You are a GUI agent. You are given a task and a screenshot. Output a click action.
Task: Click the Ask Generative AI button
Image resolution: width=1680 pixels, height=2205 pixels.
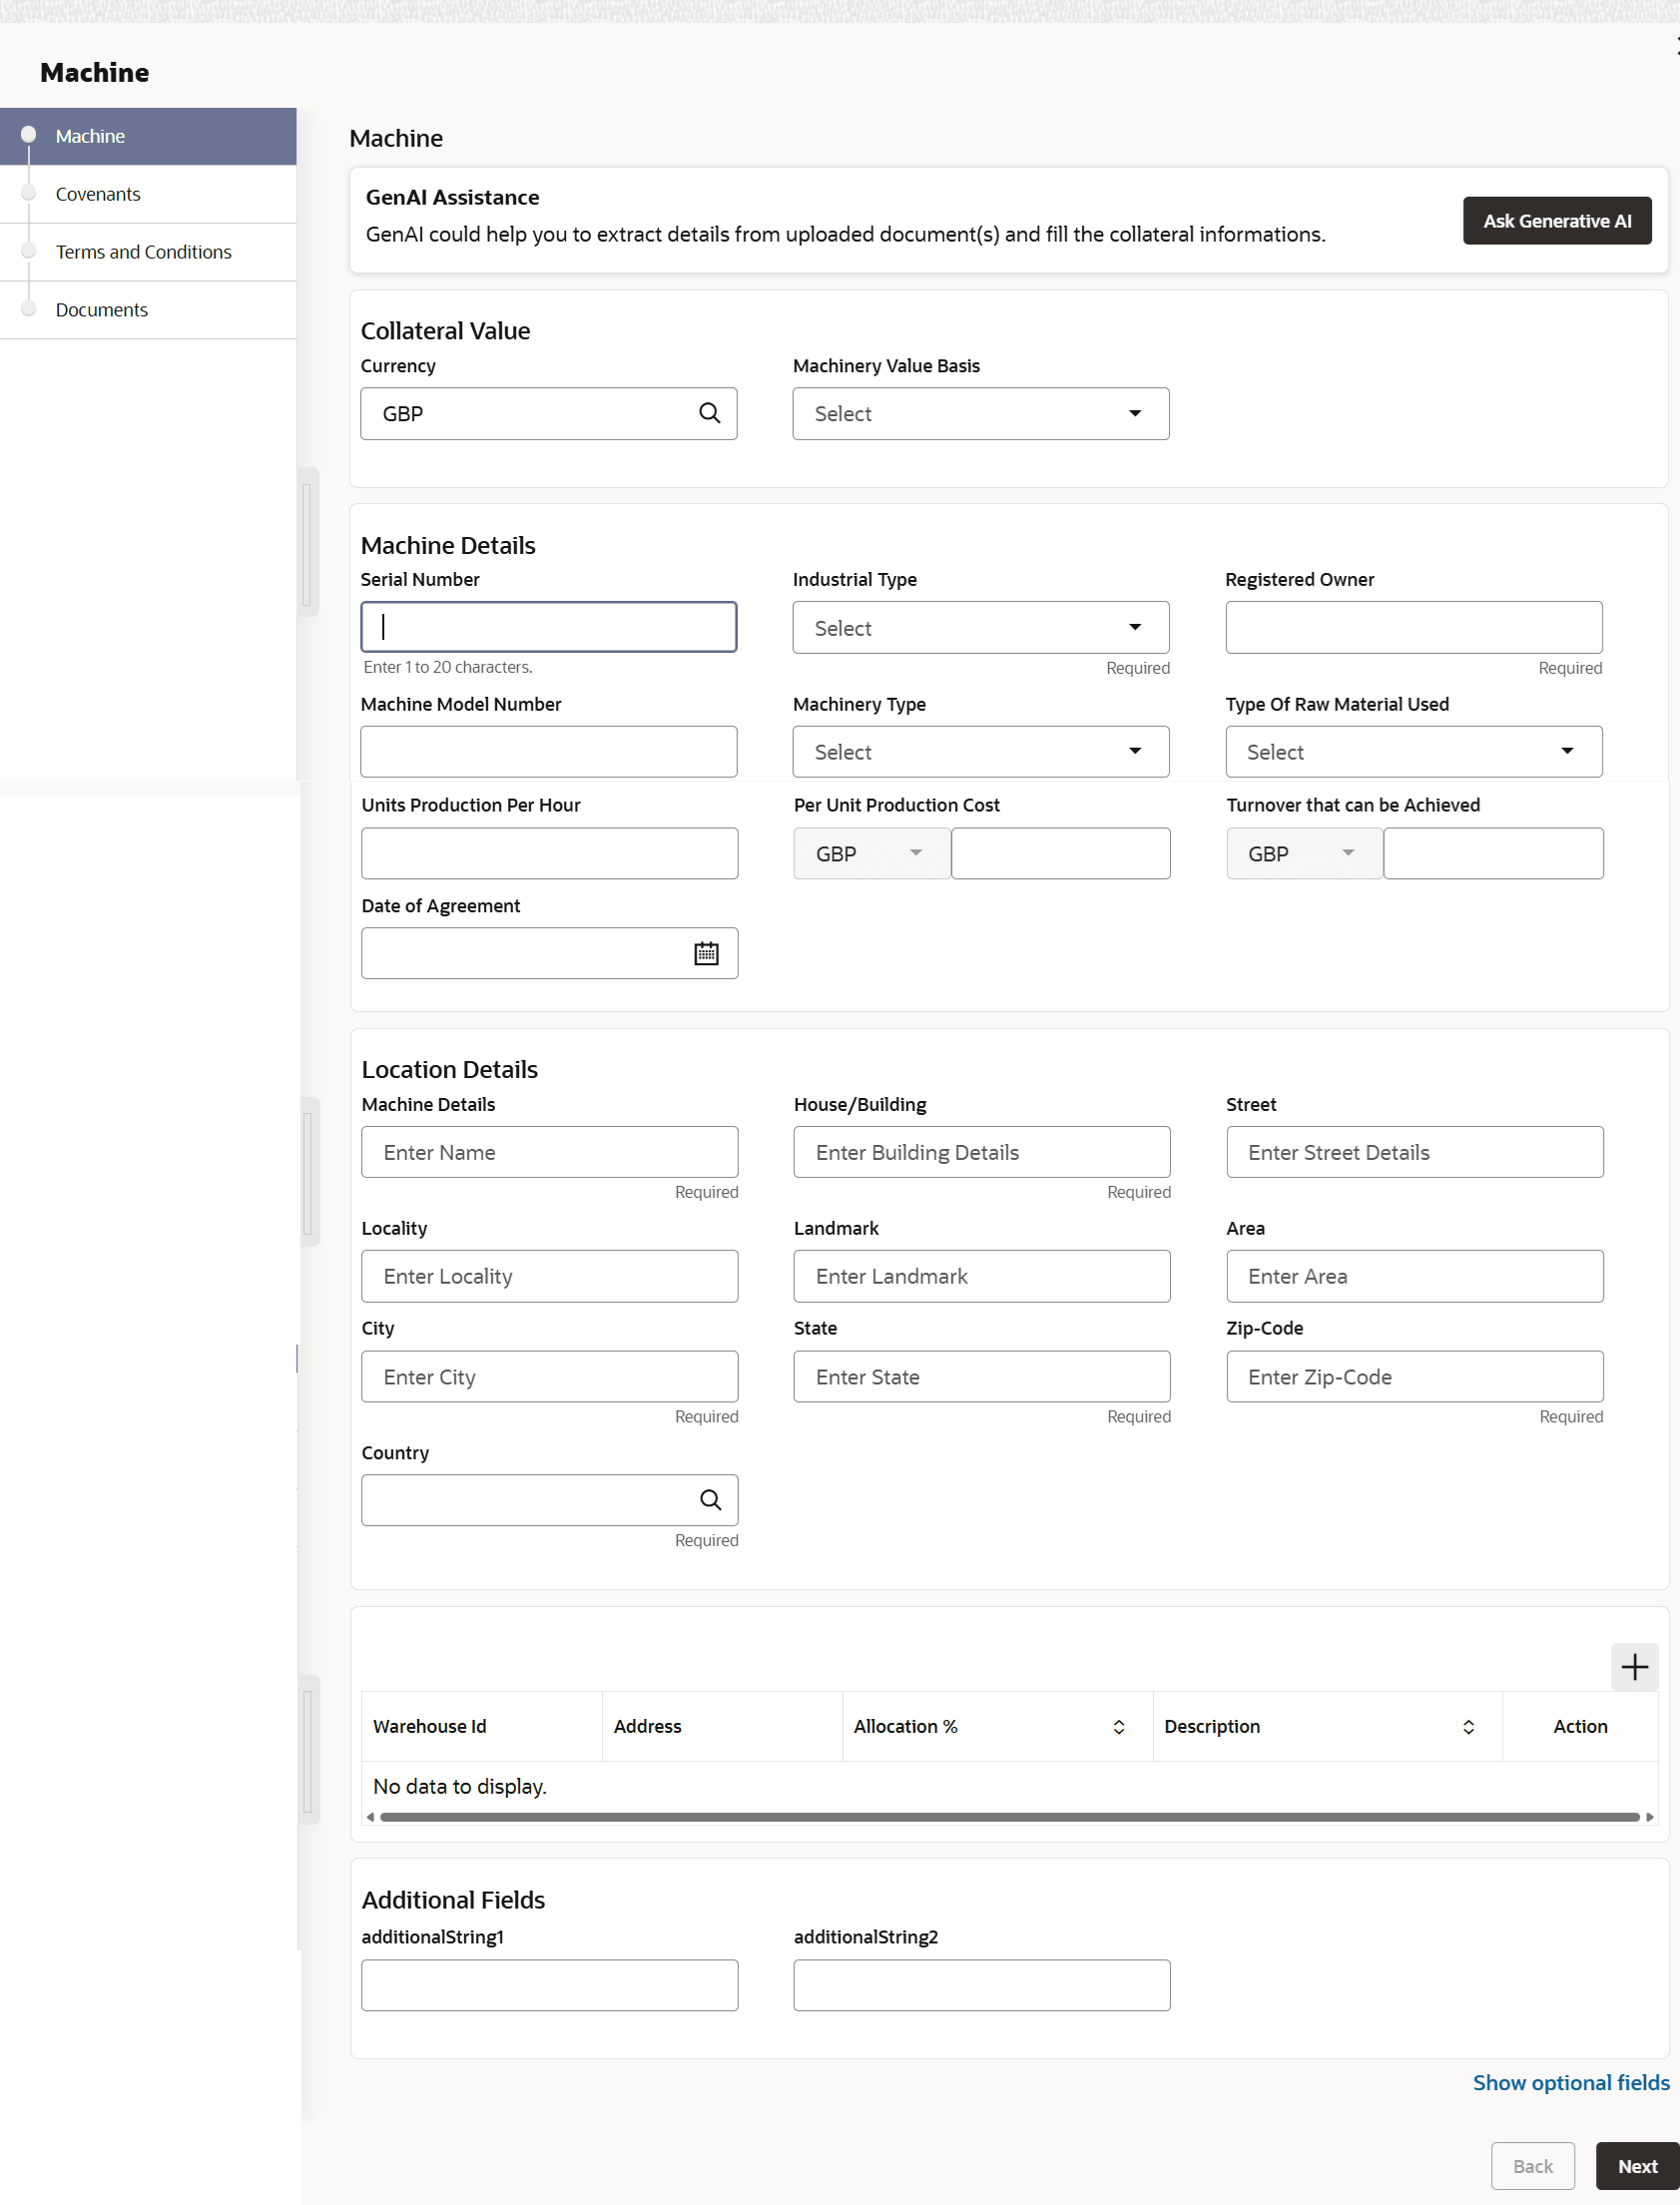coord(1557,221)
